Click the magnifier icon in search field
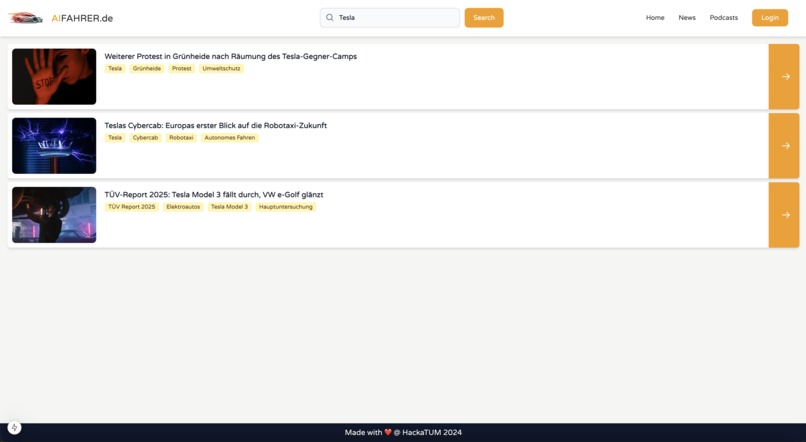Viewport: 806px width, 442px height. (329, 17)
